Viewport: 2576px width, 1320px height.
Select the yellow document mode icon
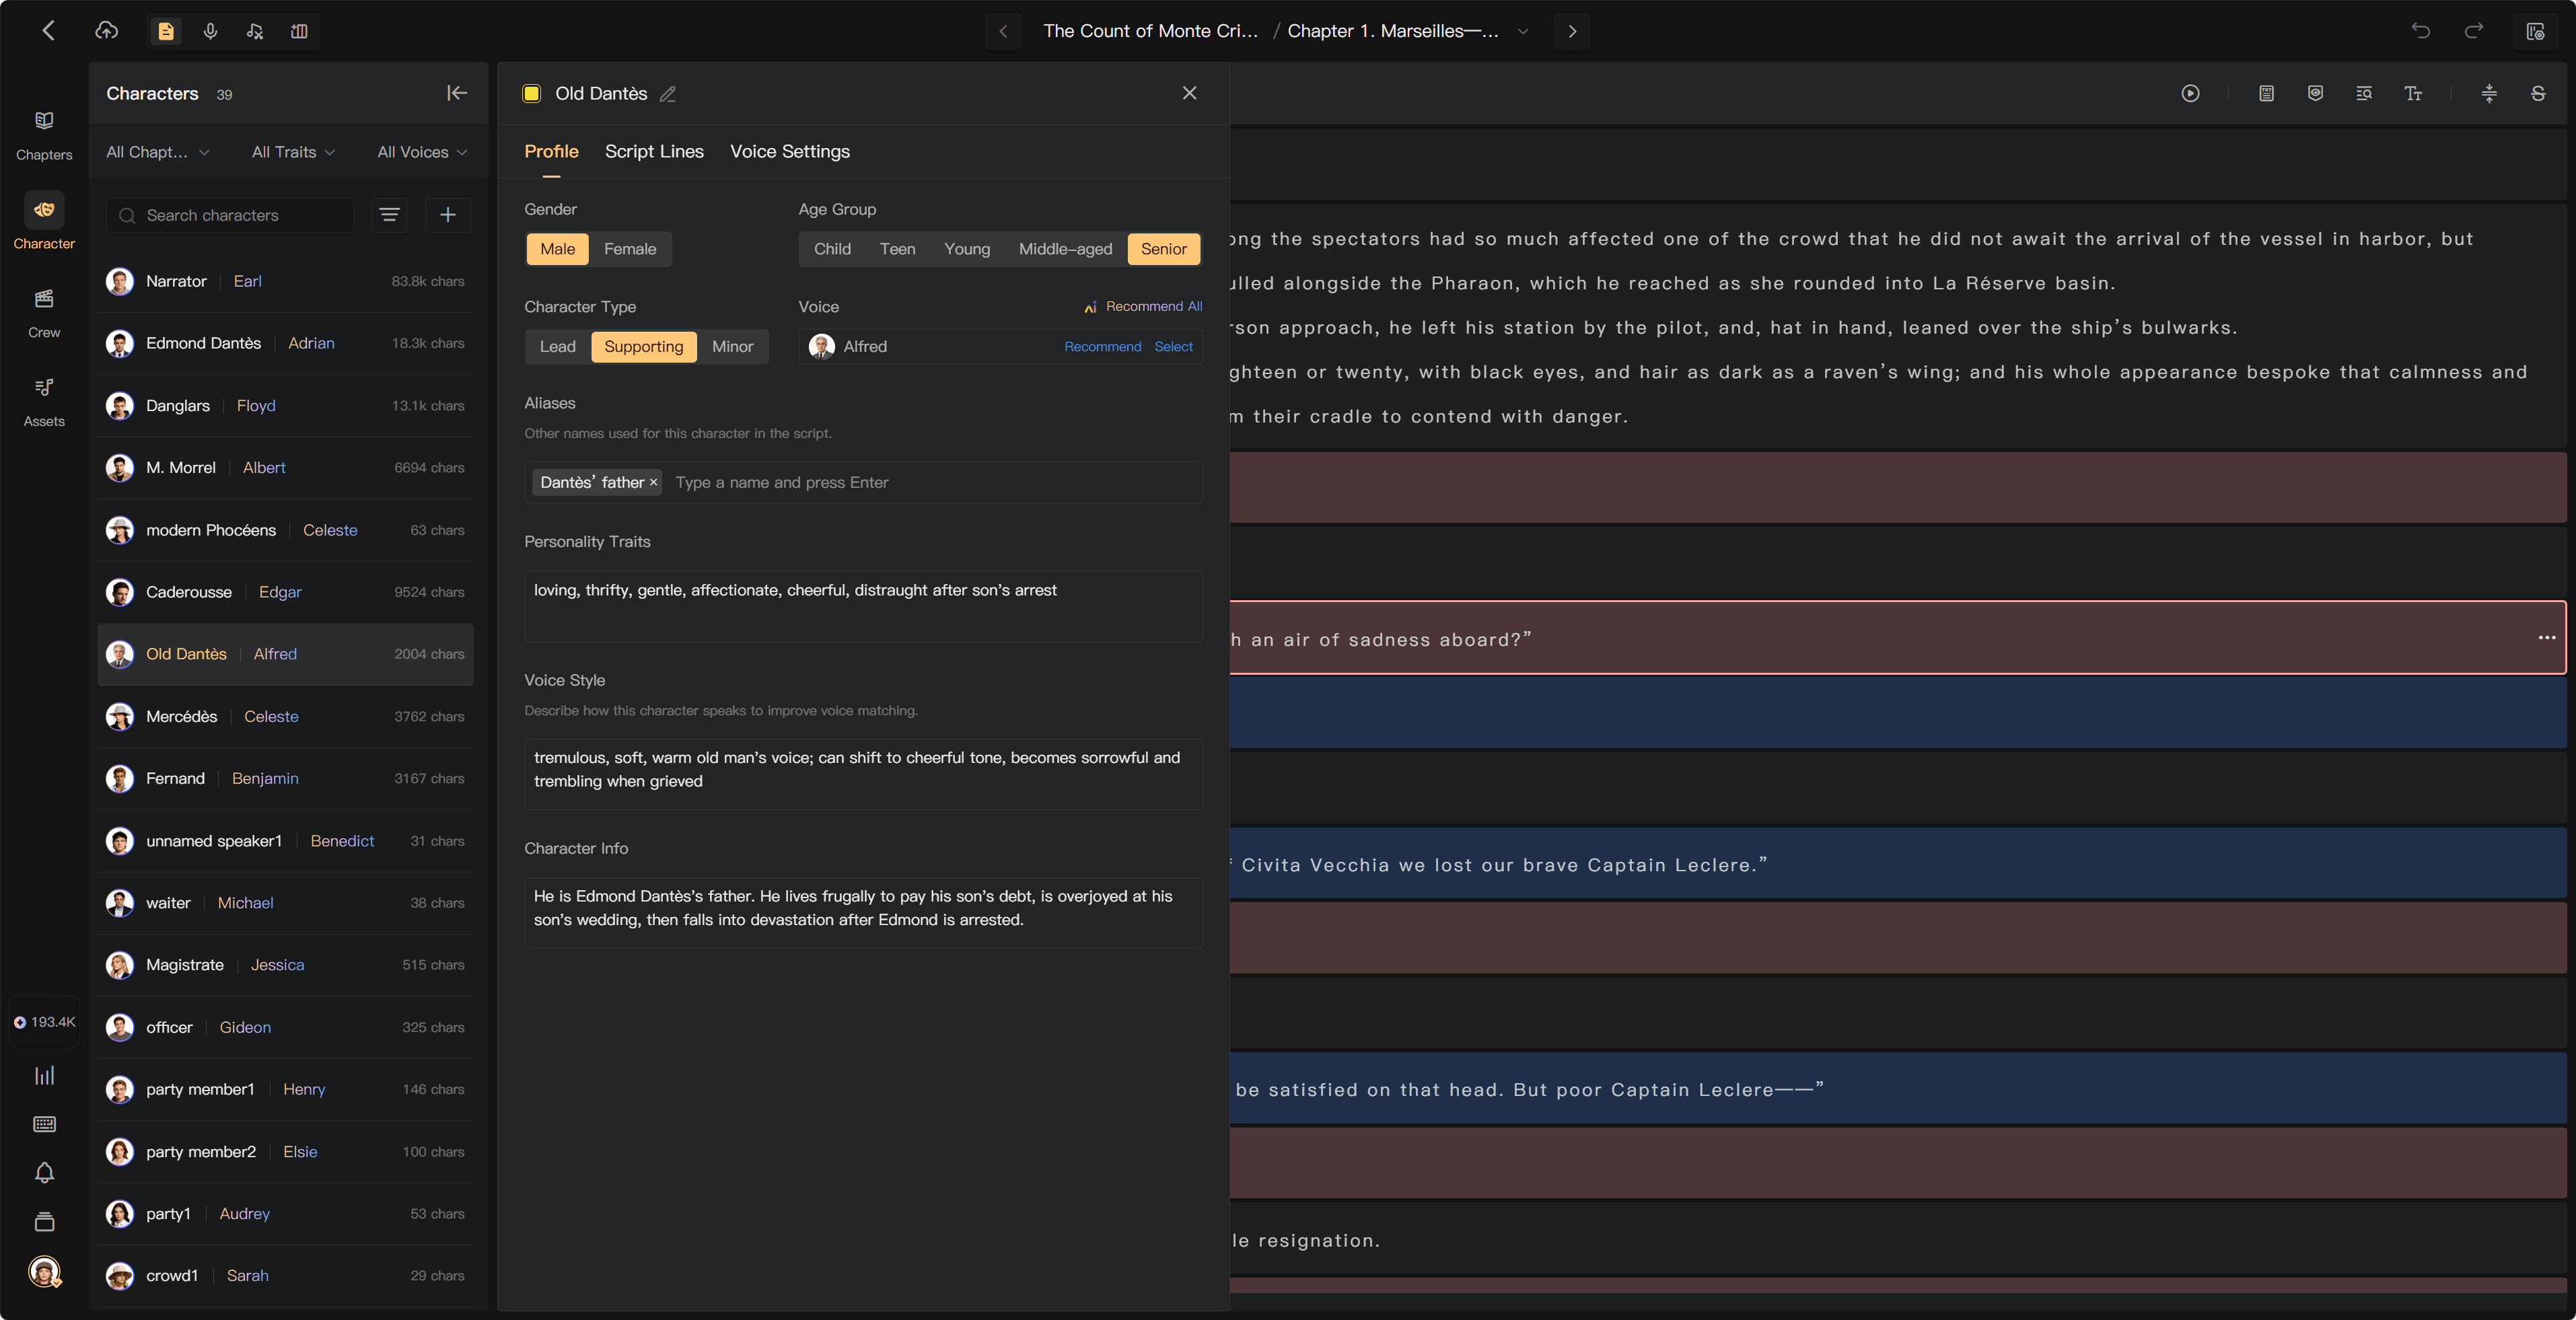click(166, 31)
